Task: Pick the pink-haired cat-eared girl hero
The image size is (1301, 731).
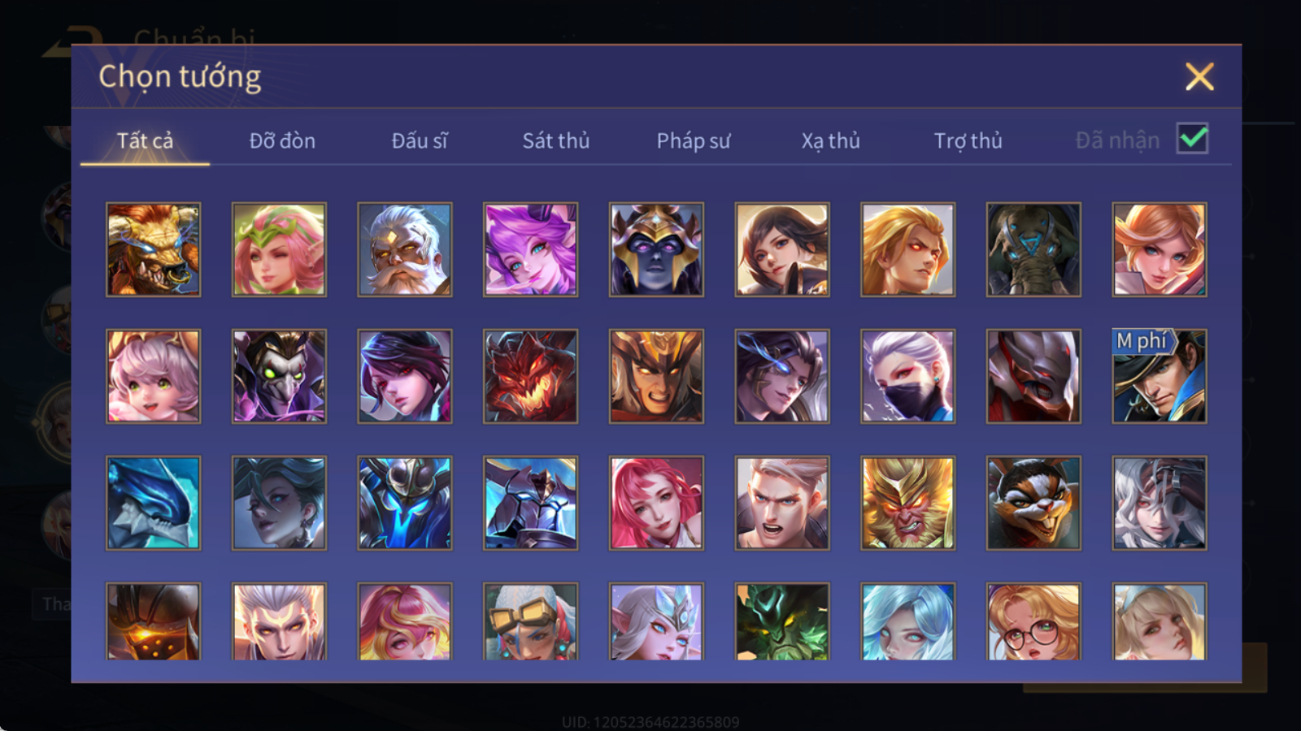Action: coord(153,376)
